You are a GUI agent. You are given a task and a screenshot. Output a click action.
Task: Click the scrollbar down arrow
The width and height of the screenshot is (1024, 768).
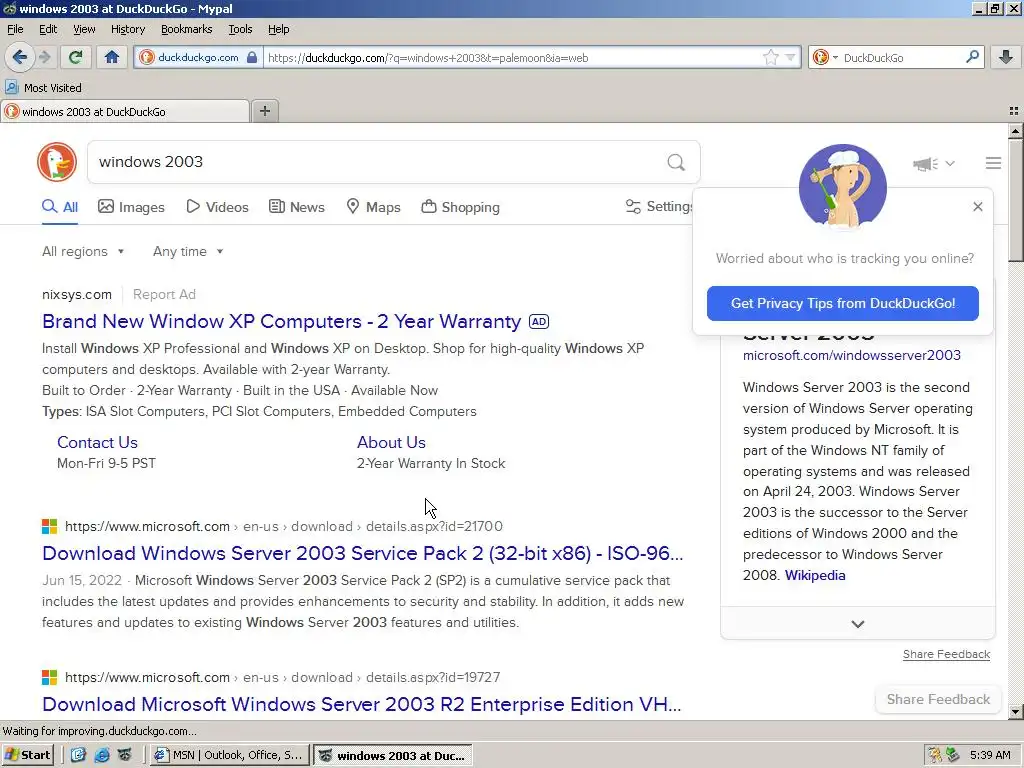[1015, 712]
